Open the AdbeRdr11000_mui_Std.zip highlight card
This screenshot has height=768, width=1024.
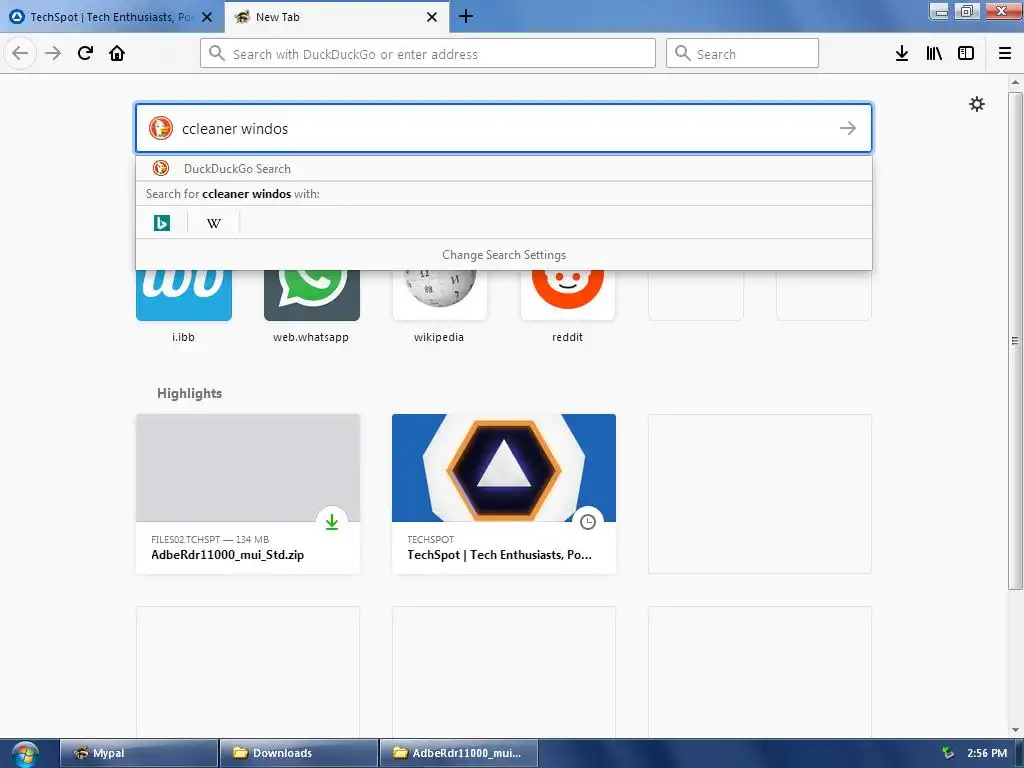(248, 494)
